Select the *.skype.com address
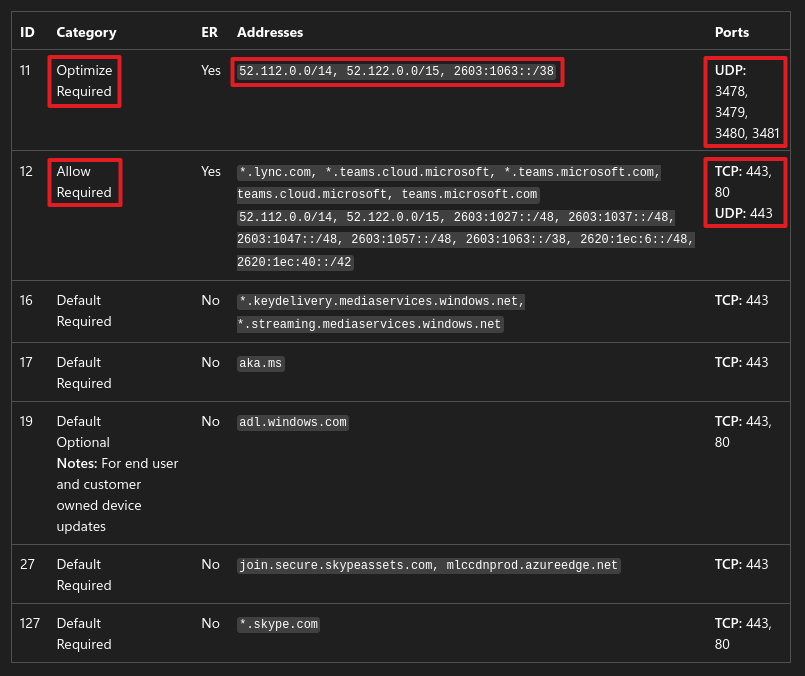Screen dimensions: 805x676 click(x=278, y=624)
